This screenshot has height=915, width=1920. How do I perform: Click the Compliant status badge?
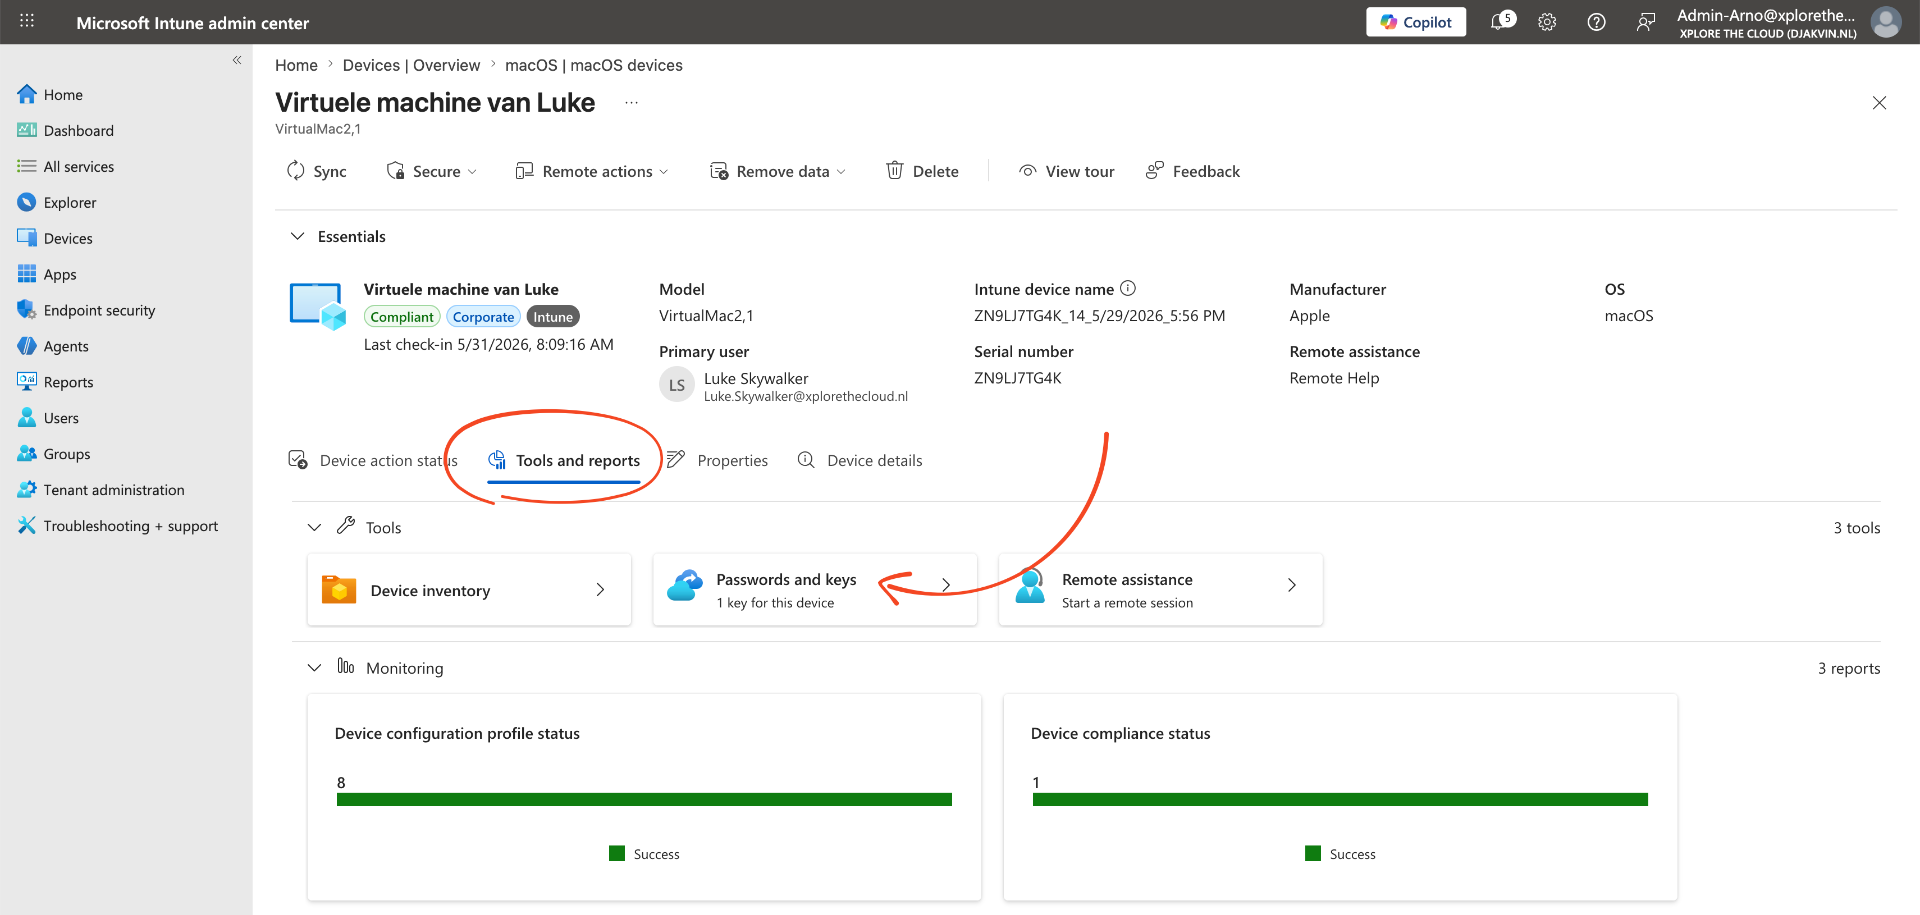[x=402, y=317]
